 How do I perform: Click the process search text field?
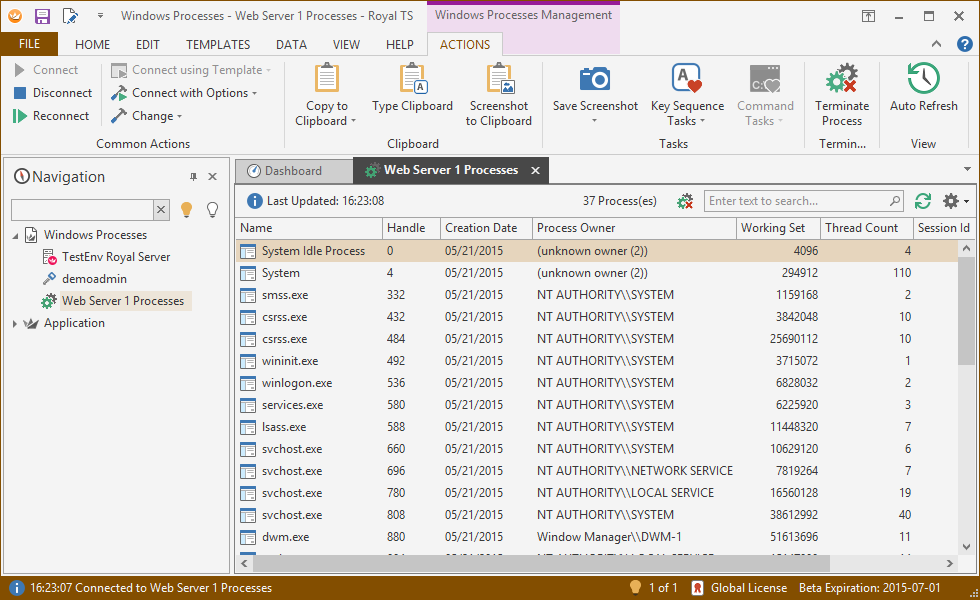pos(797,201)
